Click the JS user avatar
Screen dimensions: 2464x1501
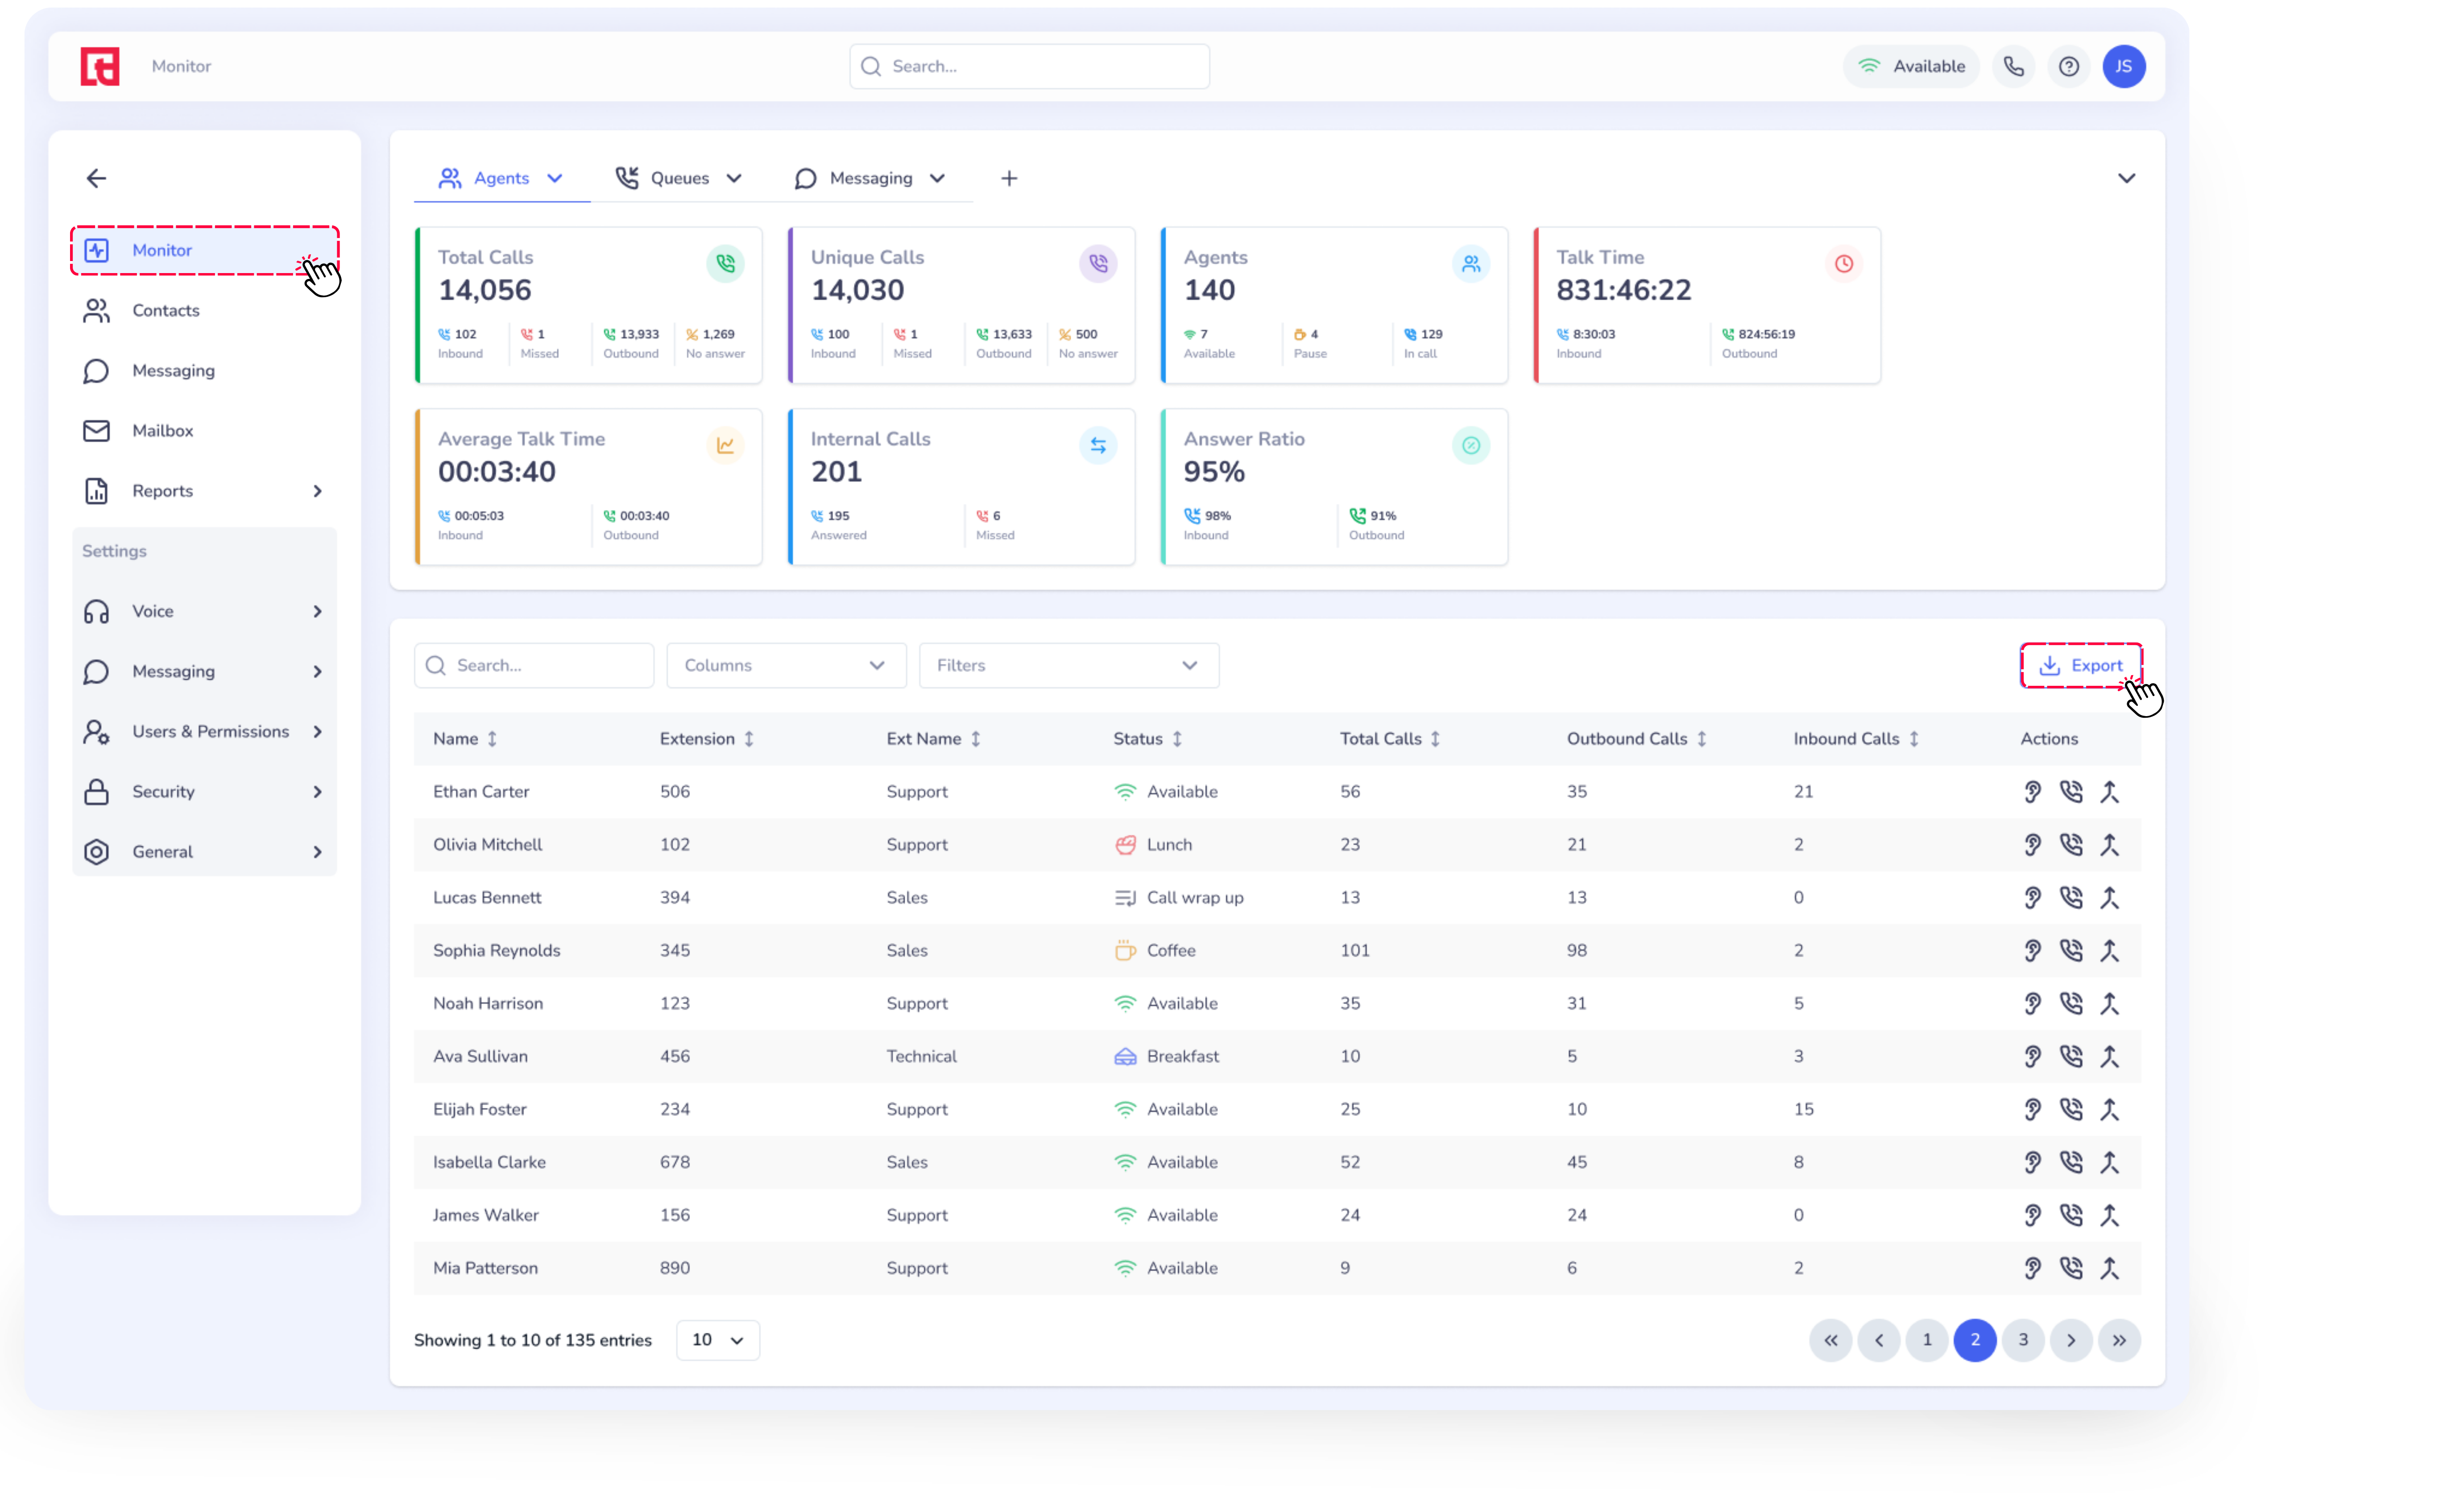pyautogui.click(x=2123, y=66)
